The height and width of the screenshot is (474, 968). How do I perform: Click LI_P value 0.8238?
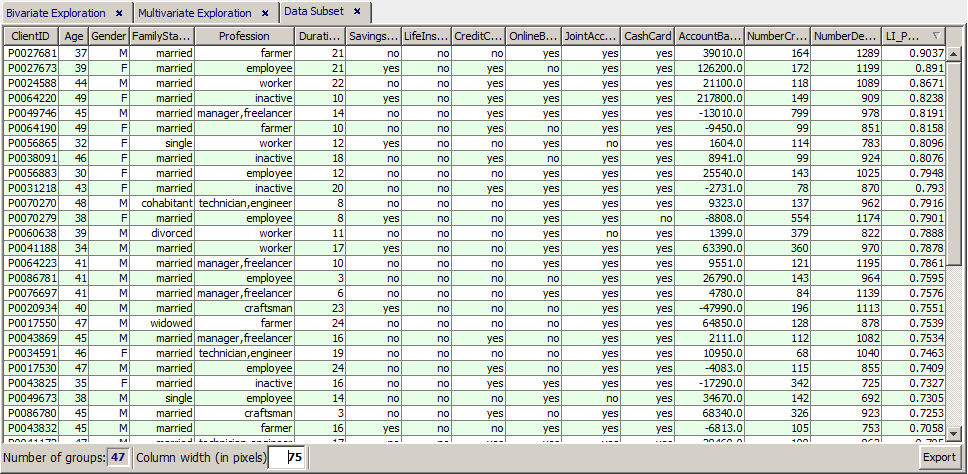click(913, 98)
